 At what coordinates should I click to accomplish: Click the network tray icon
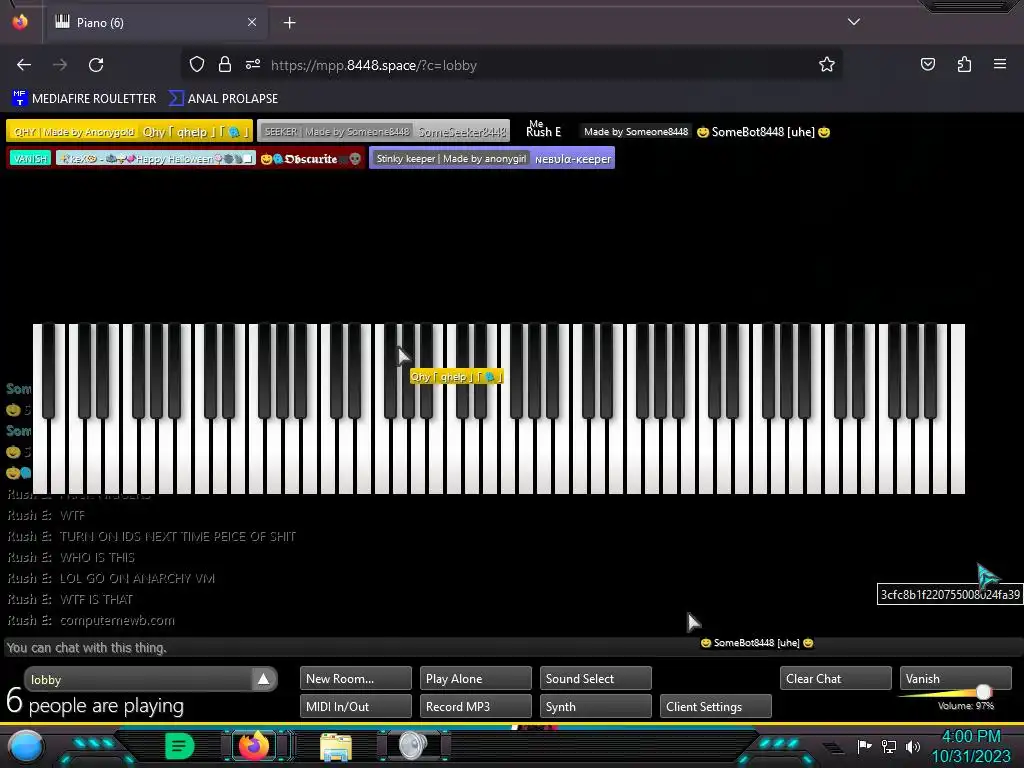[x=889, y=746]
